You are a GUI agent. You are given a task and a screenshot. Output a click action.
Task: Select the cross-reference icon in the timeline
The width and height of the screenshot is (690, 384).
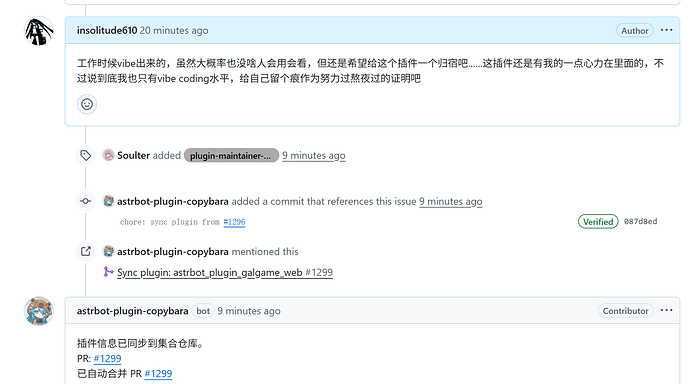coord(86,251)
